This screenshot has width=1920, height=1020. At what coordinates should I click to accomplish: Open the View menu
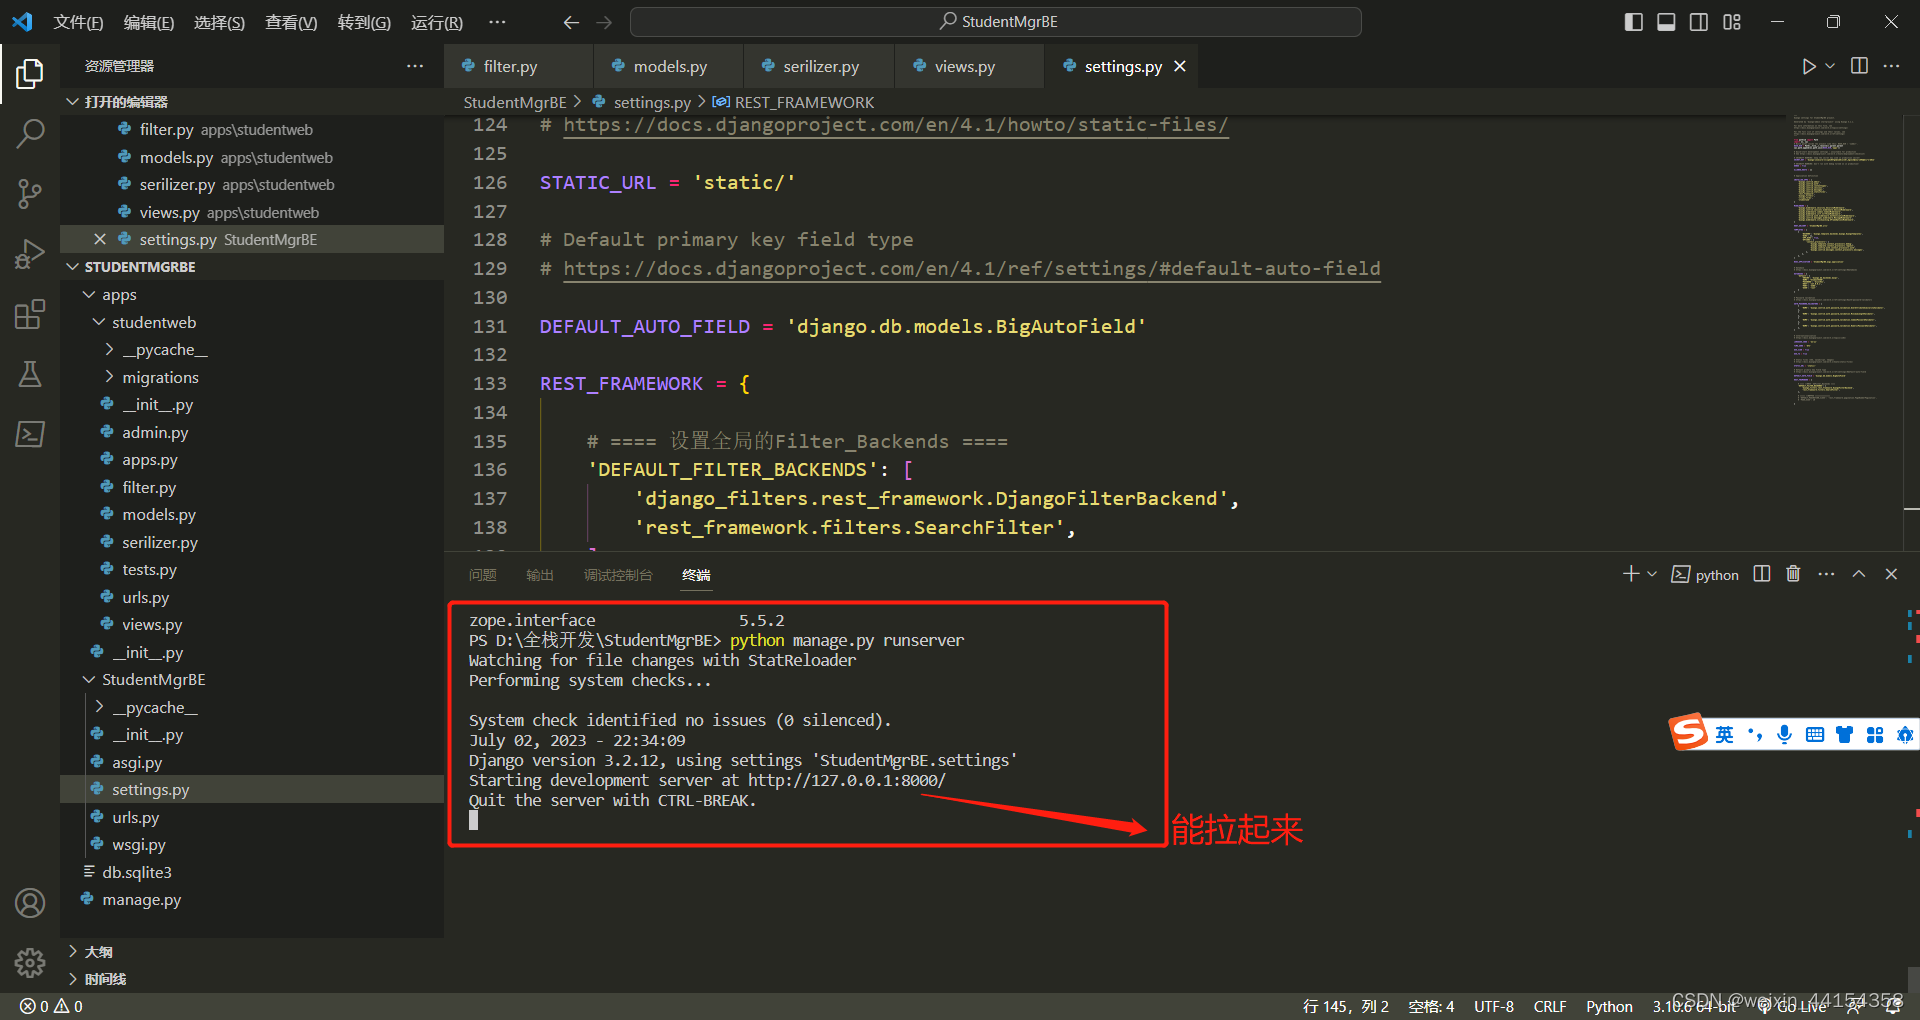click(291, 22)
